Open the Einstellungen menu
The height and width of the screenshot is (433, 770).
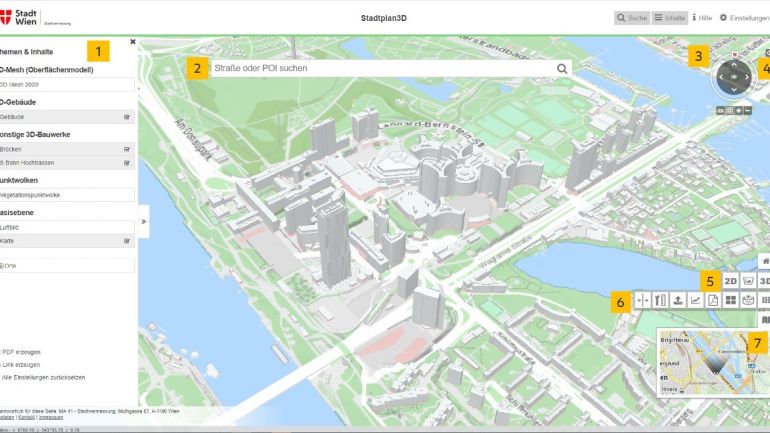click(744, 18)
